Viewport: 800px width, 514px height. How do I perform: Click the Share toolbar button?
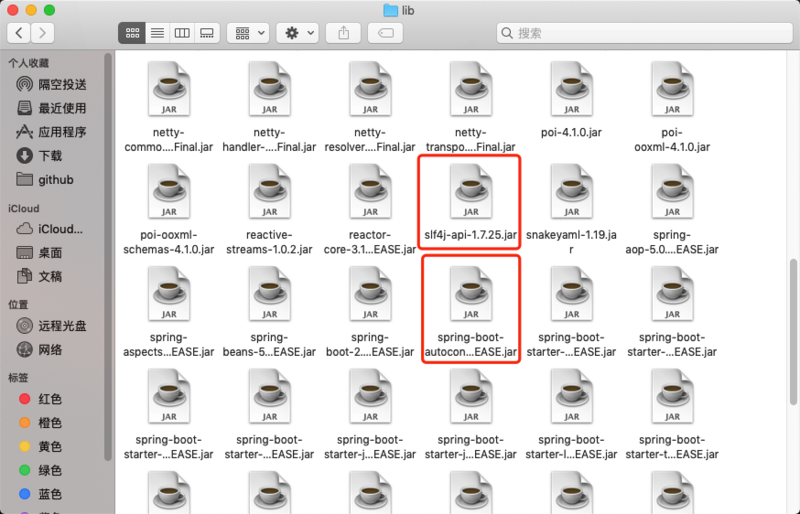344,33
